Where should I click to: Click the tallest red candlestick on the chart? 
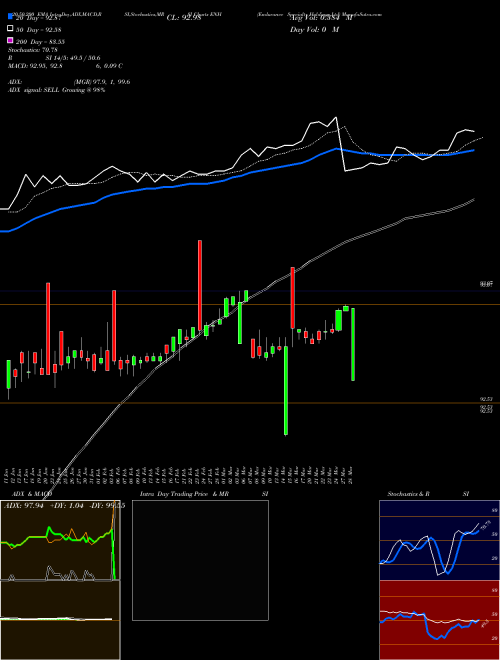[x=200, y=285]
